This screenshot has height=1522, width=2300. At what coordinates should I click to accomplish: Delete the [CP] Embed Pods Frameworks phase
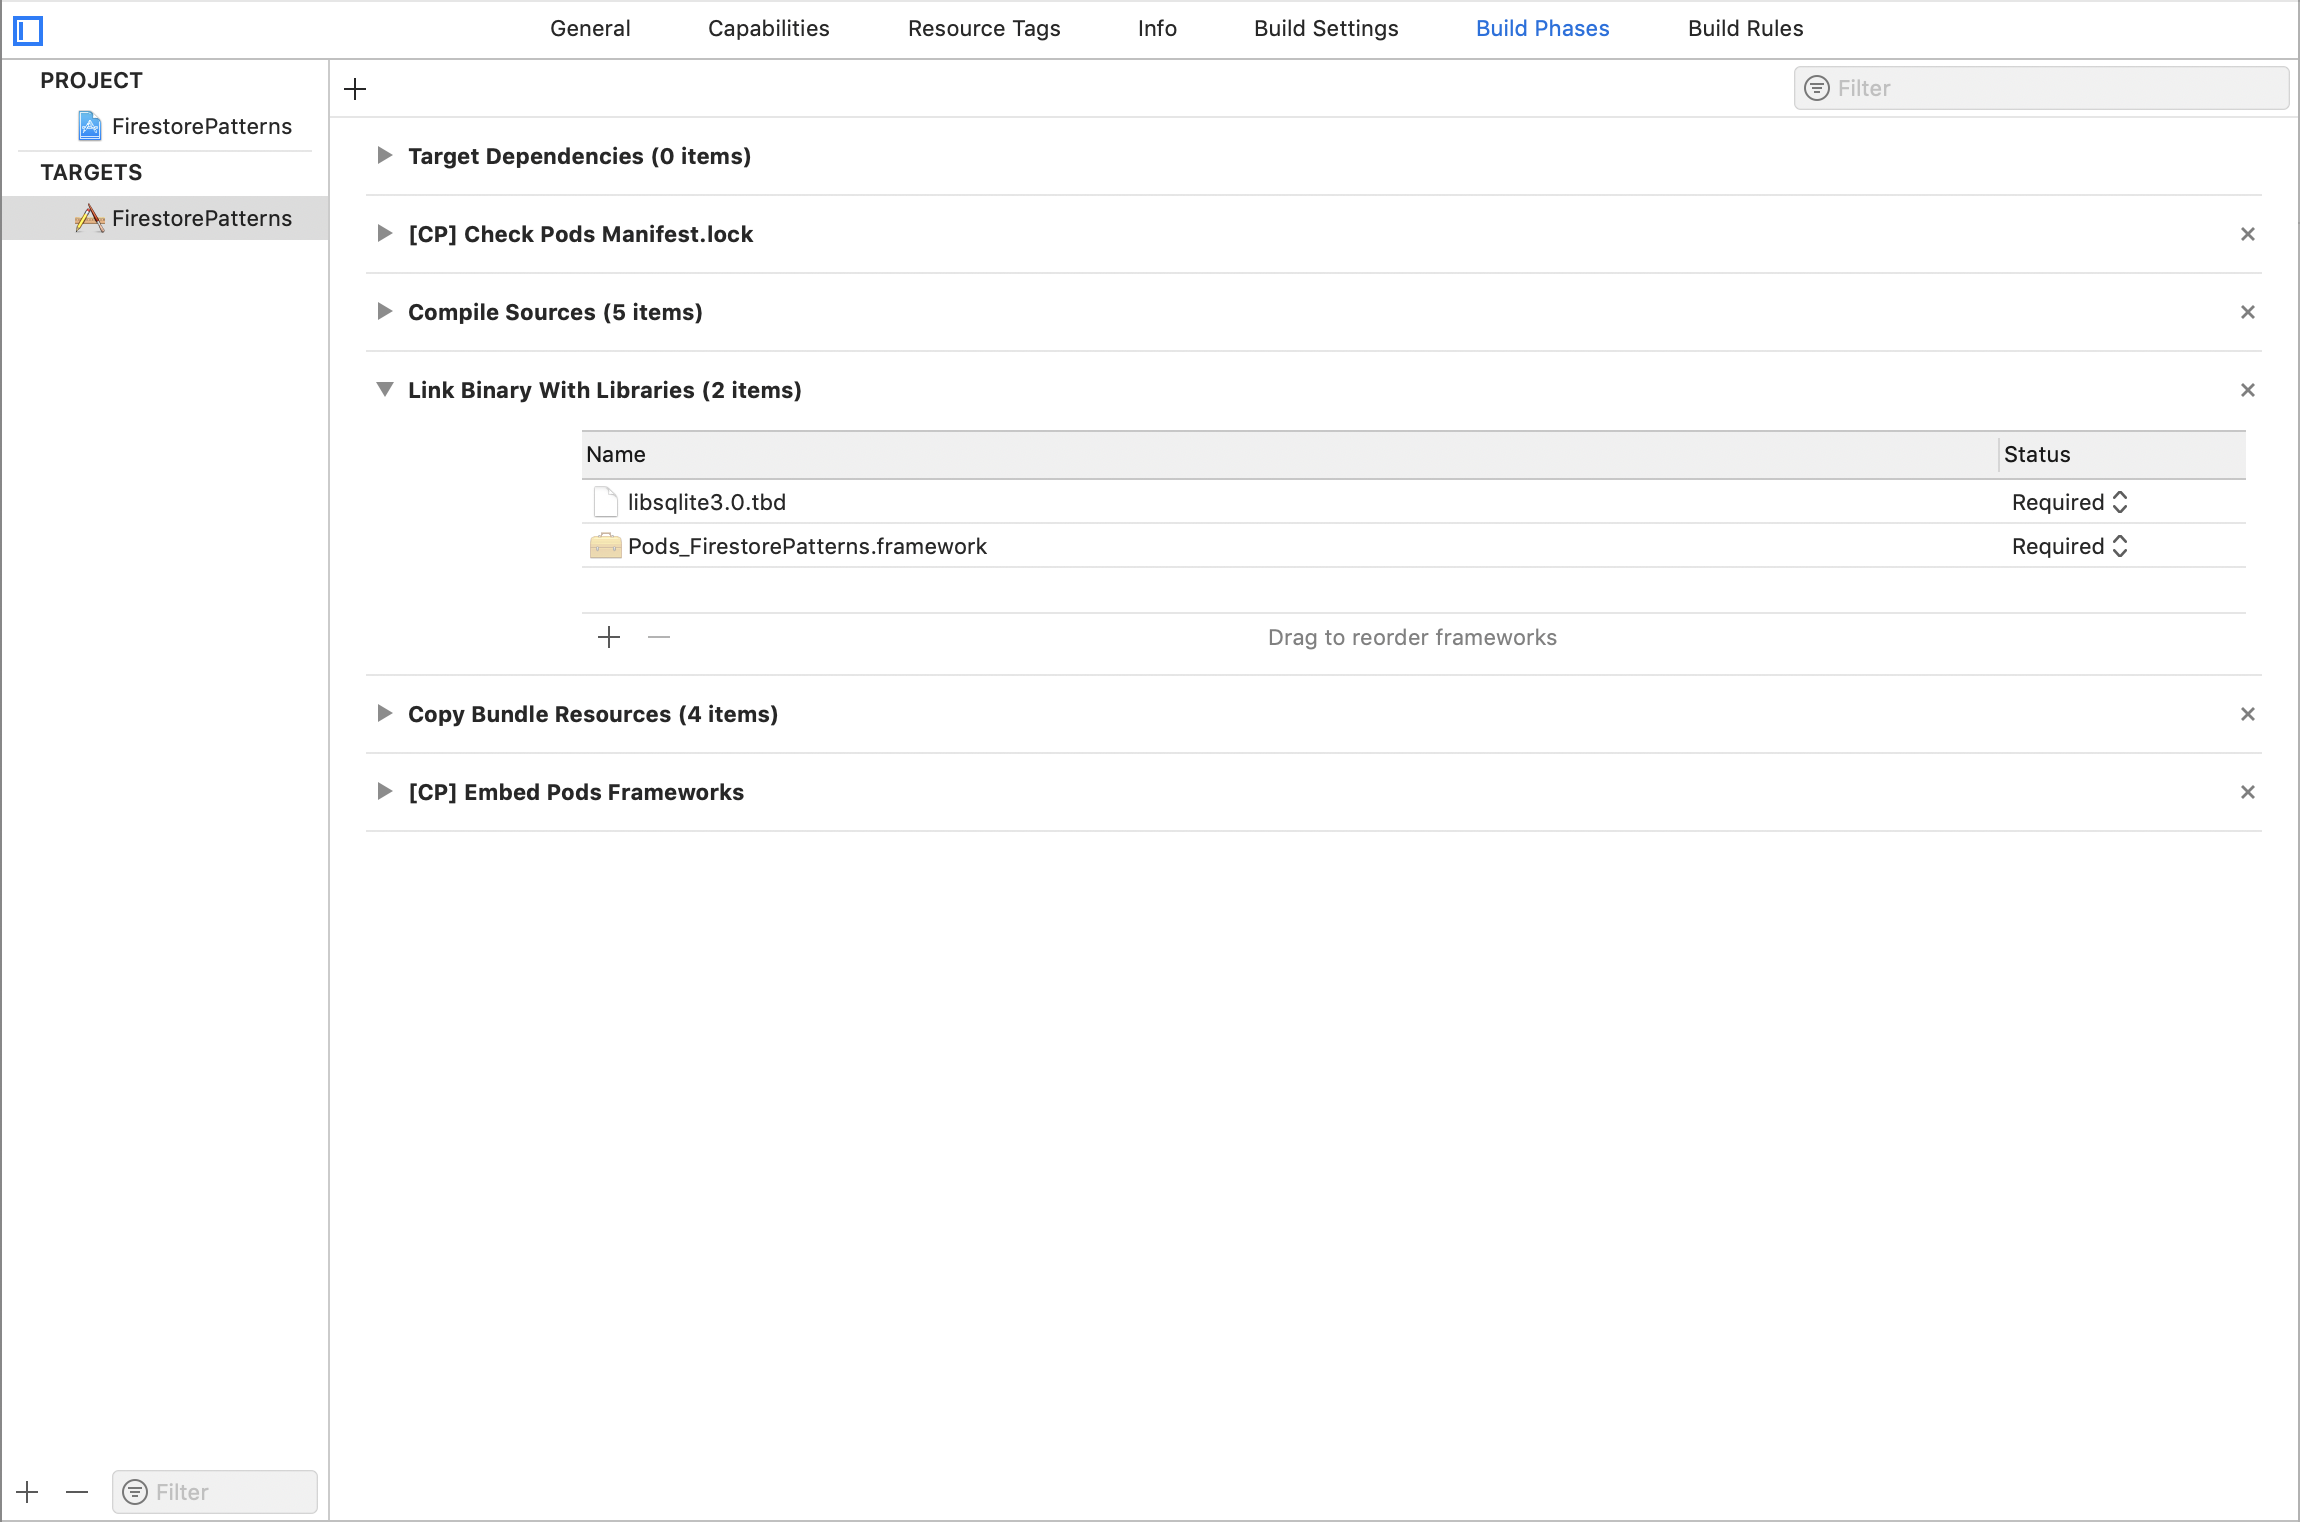click(x=2247, y=791)
